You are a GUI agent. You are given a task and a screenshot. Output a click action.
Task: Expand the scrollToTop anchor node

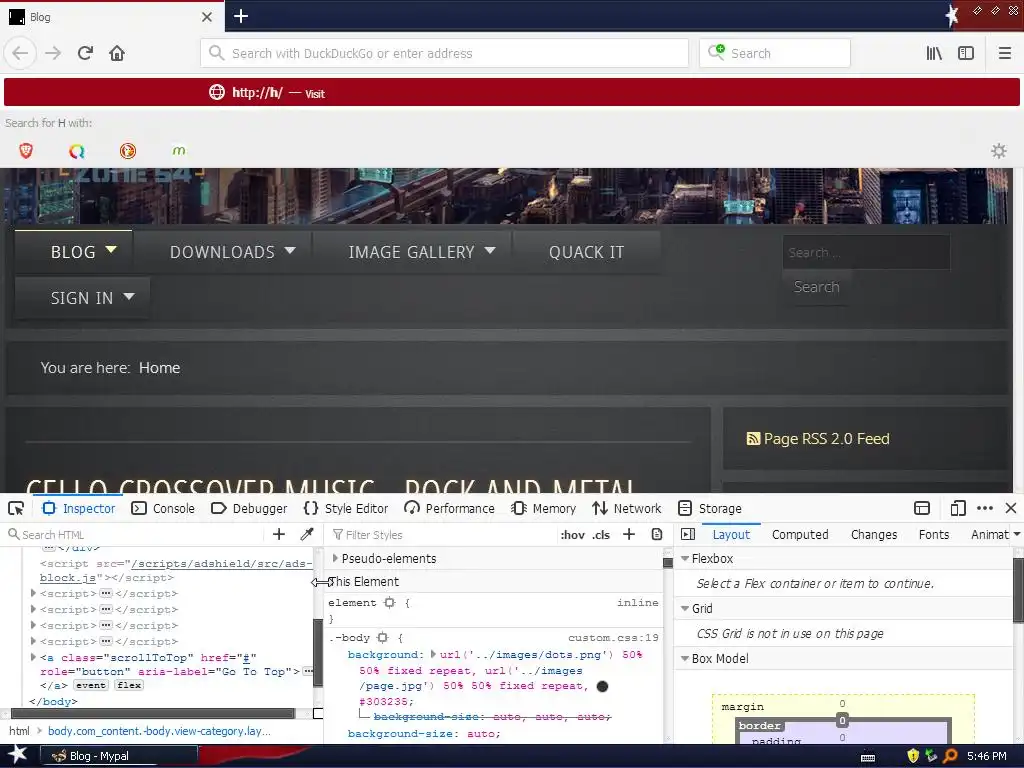click(x=33, y=657)
